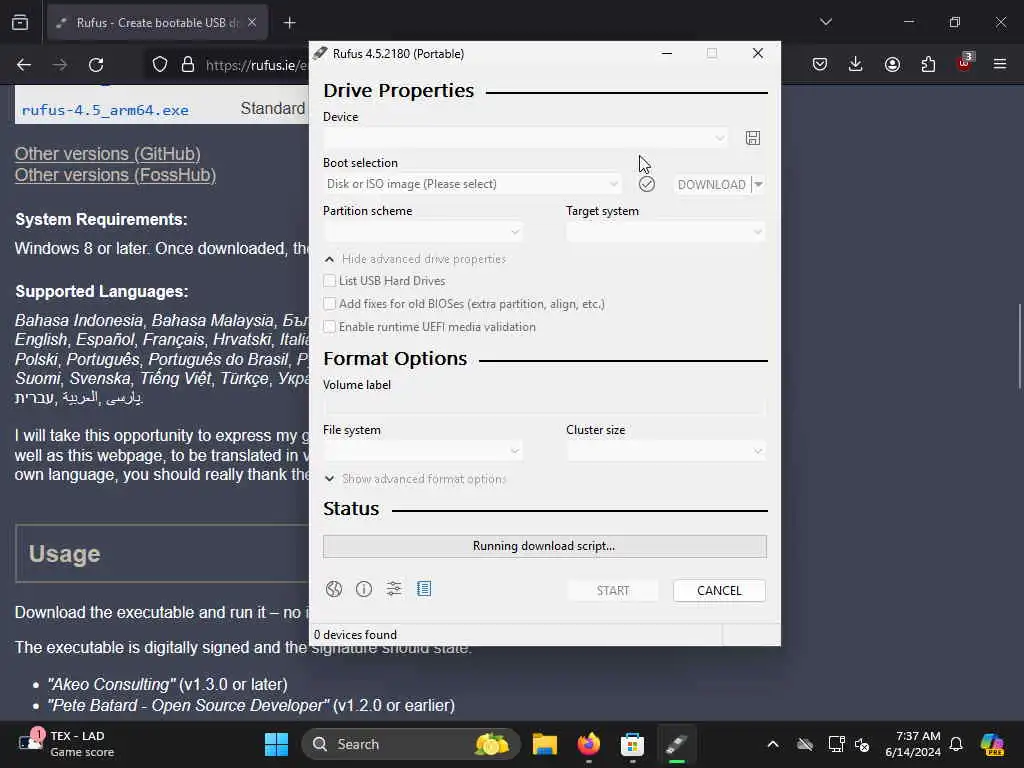Check Add fixes for old BIOSes
Image resolution: width=1024 pixels, height=768 pixels.
(x=330, y=304)
